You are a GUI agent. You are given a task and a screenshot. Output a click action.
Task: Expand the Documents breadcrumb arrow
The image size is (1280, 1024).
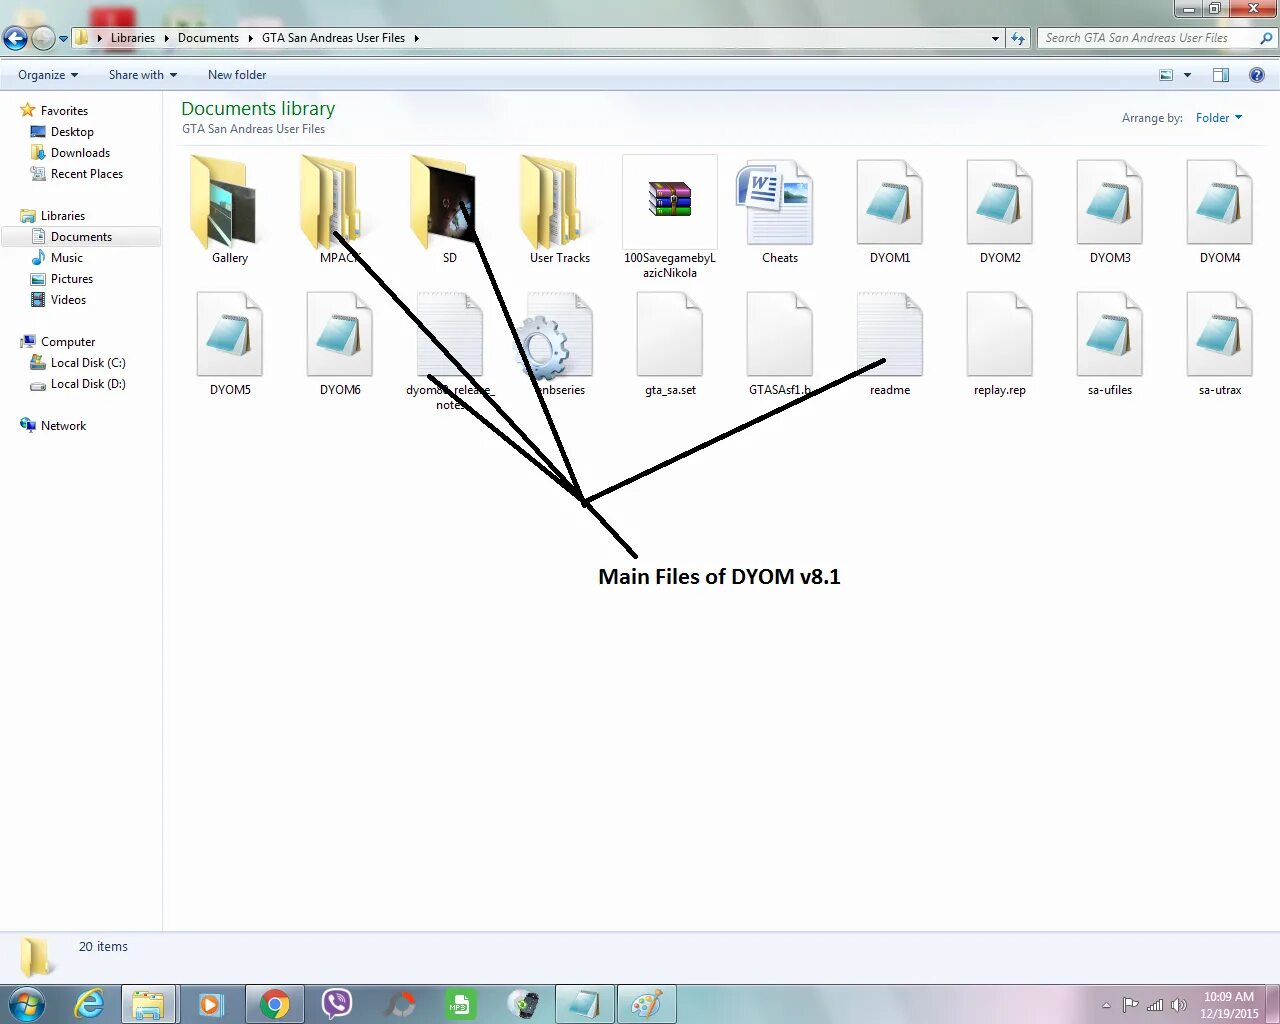click(250, 38)
